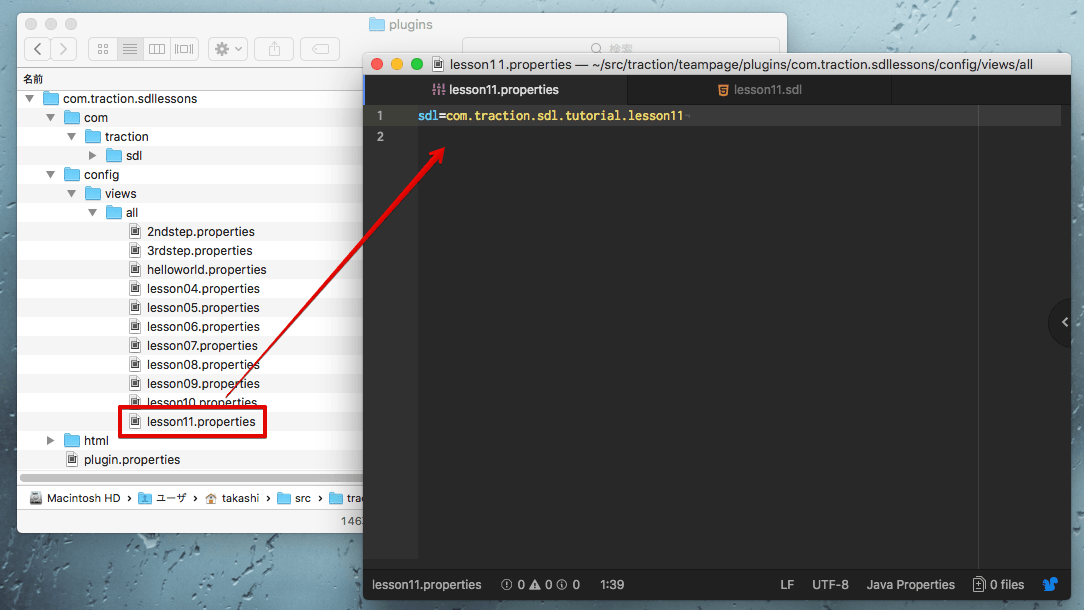Viewport: 1084px width, 610px height.
Task: Click the LF line ending selector
Action: click(x=787, y=585)
